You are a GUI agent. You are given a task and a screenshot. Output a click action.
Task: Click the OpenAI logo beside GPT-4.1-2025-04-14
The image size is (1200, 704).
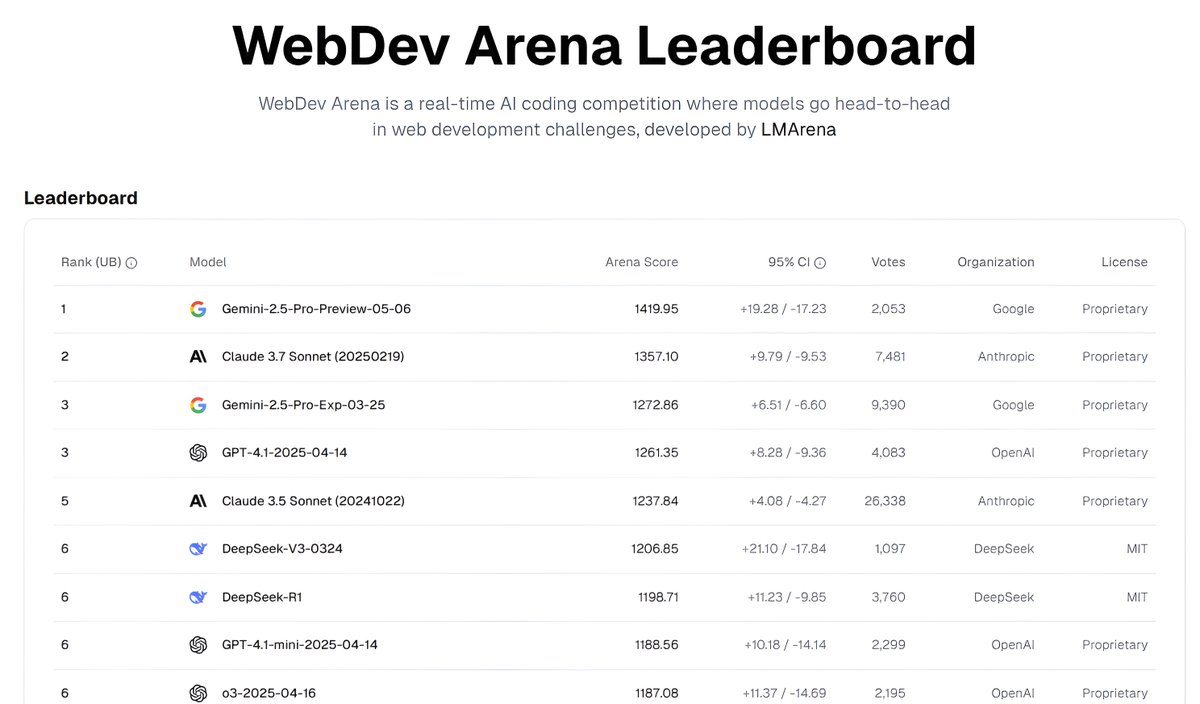[198, 453]
